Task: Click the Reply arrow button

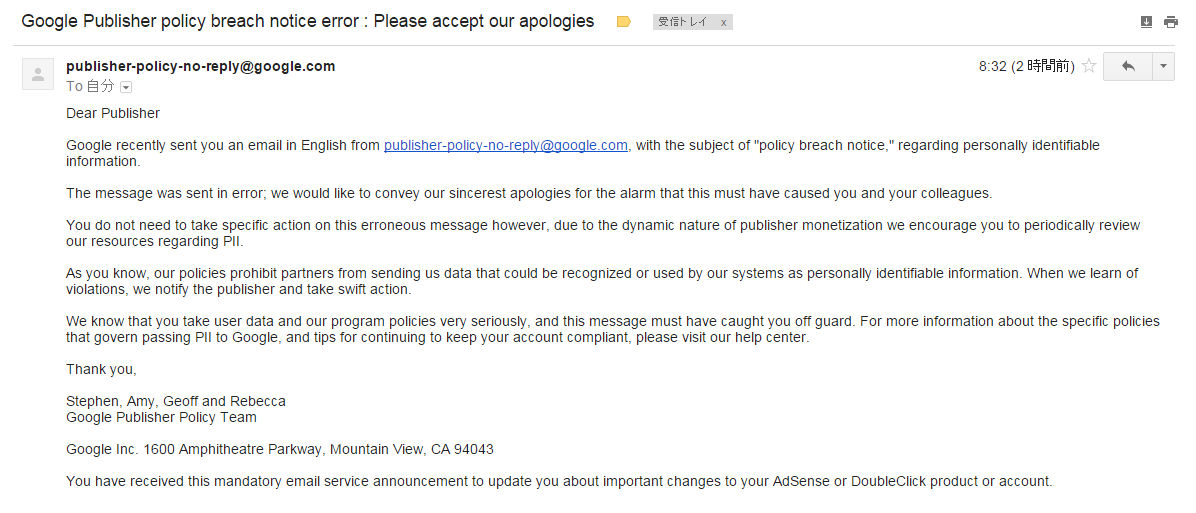Action: click(x=1128, y=66)
